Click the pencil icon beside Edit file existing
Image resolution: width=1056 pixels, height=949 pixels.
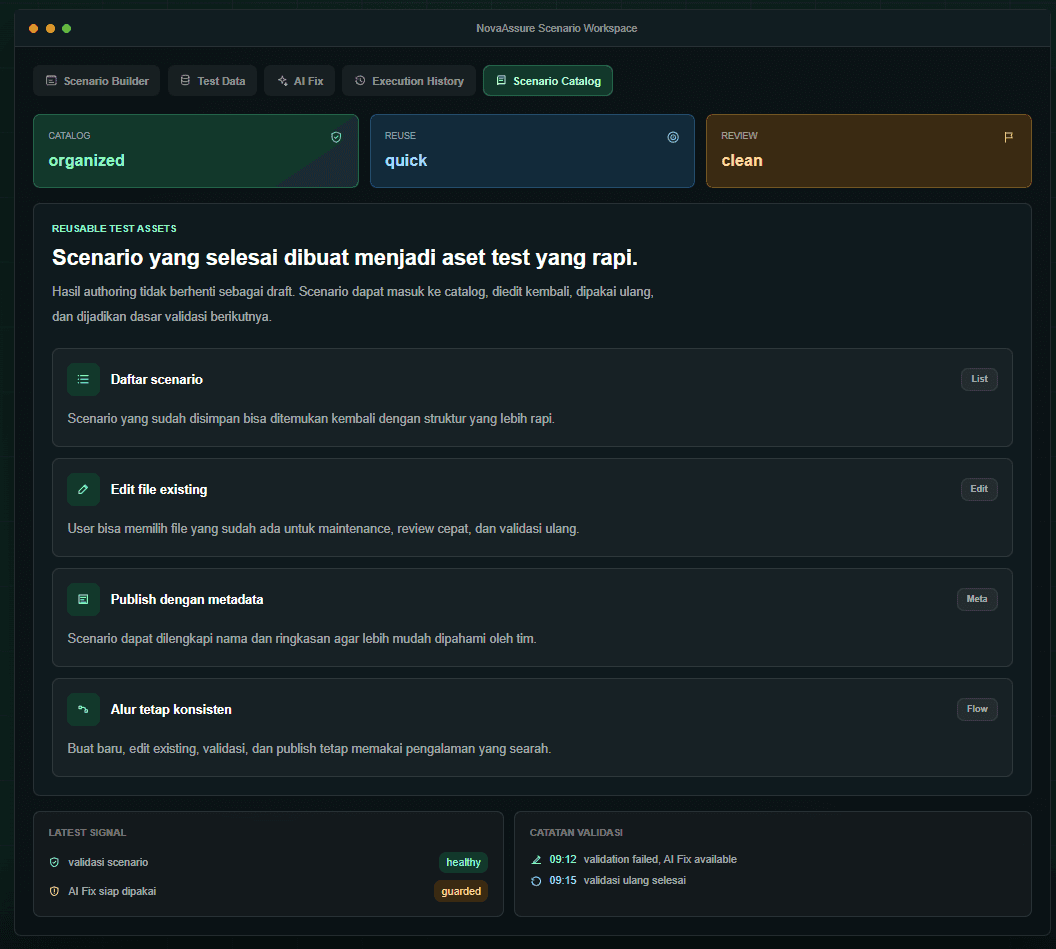(x=84, y=489)
